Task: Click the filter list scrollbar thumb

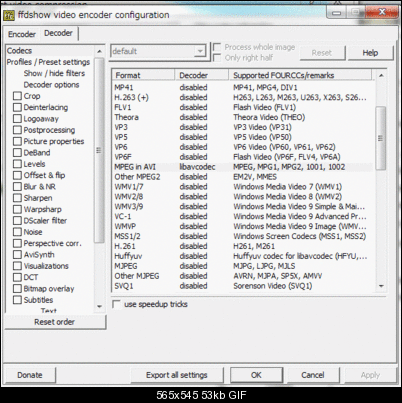Action: [x=99, y=150]
